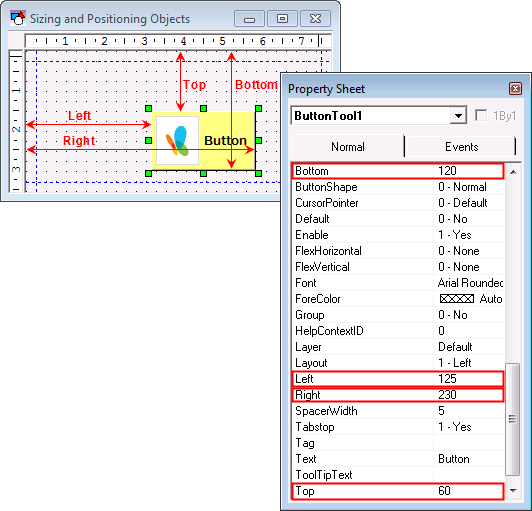Select the Left property label
532x511 pixels.
304,379
